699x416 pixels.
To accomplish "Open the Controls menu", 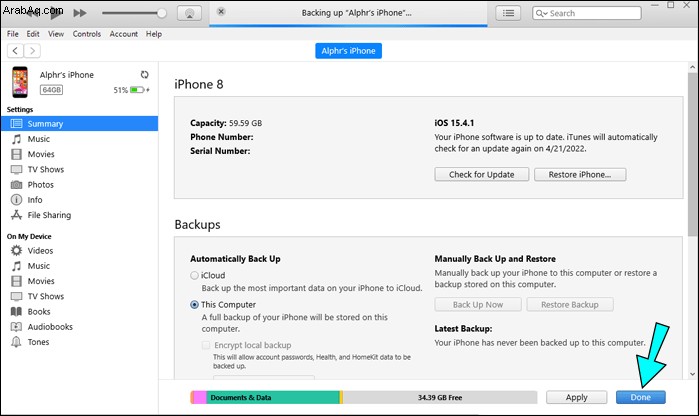I will [87, 34].
